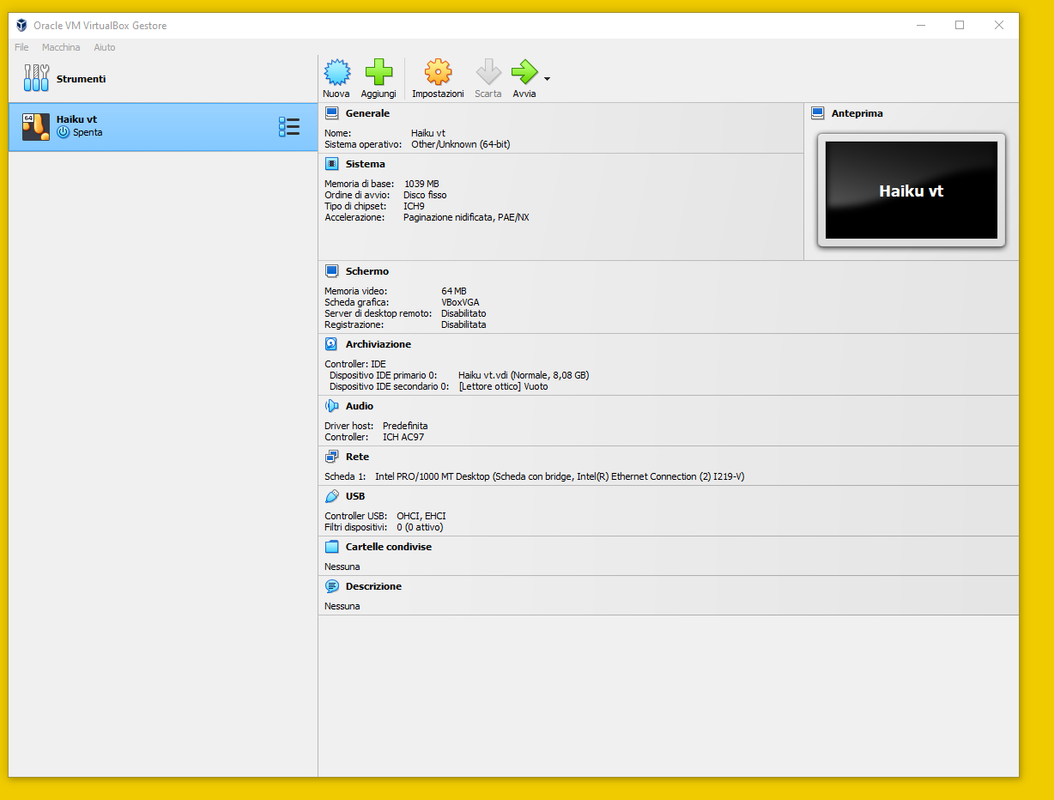Click the Aggiungi green plus icon
This screenshot has width=1054, height=800.
378,72
